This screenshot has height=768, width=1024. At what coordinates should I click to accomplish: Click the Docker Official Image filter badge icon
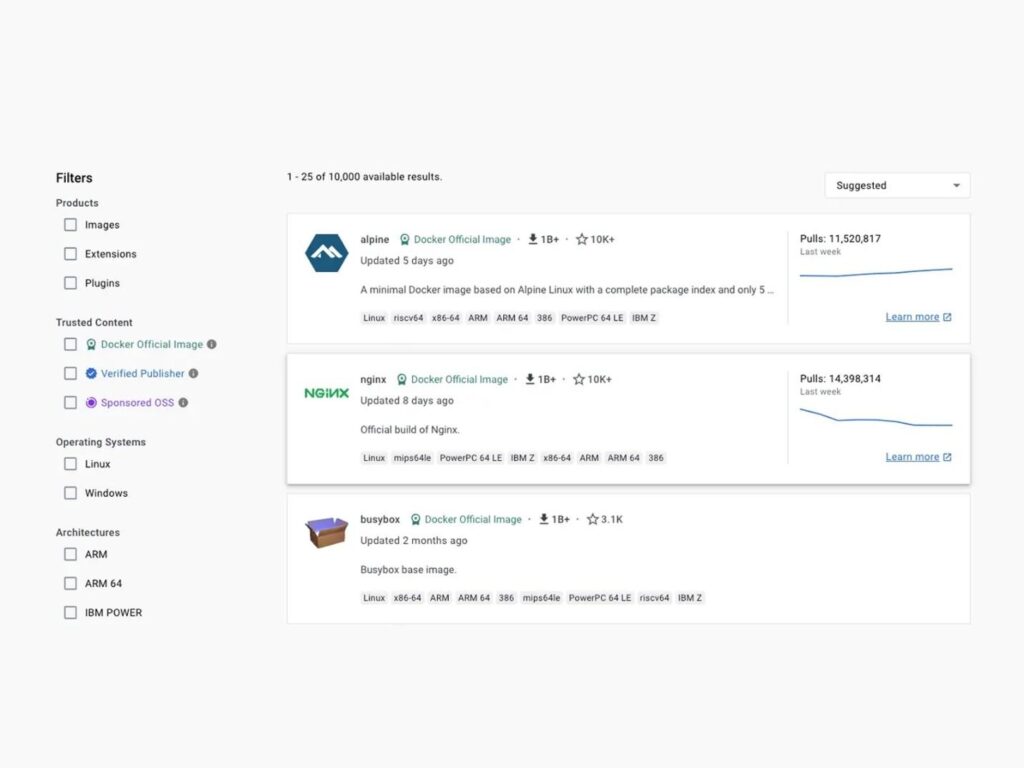pyautogui.click(x=91, y=344)
